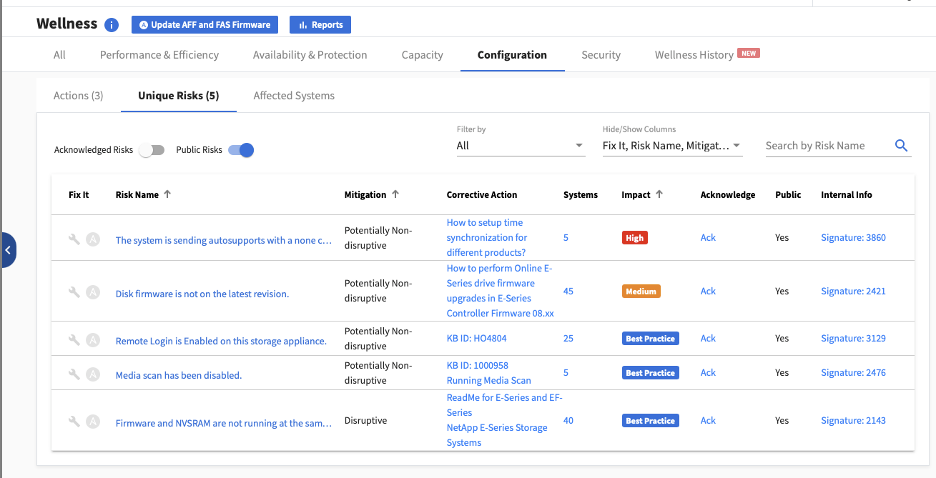
Task: Sort by Risk Name arrow icon
Action: tap(167, 195)
